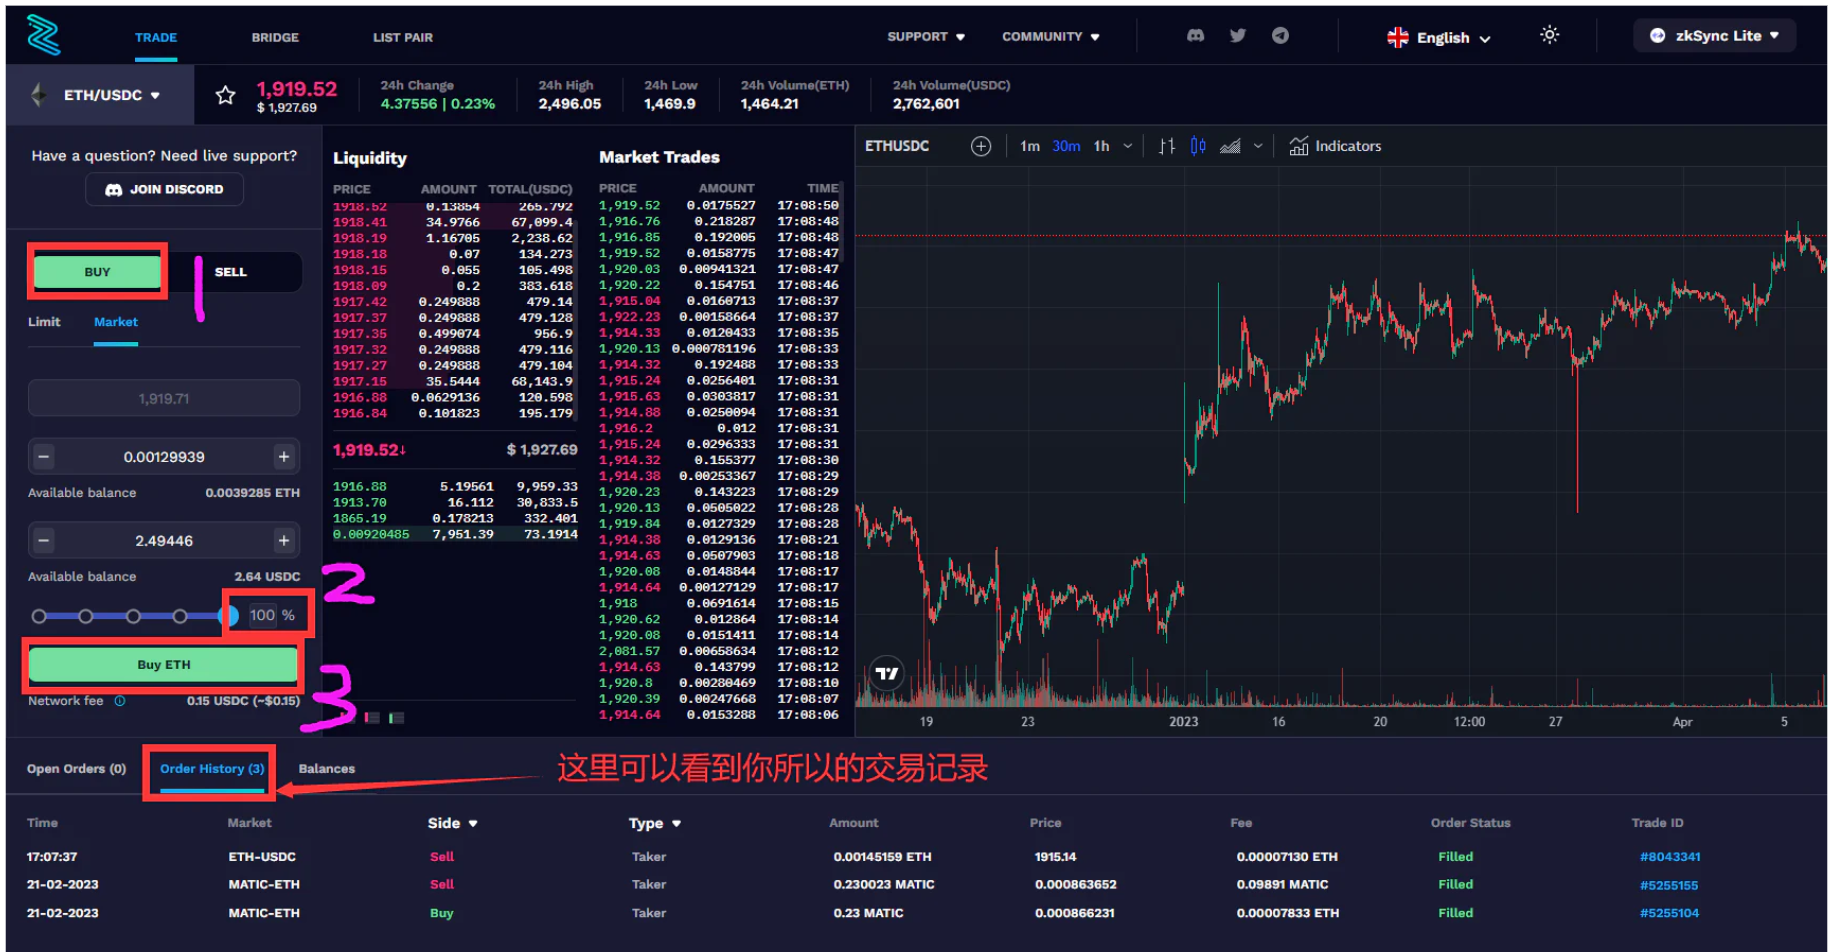The image size is (1828, 952).
Task: Open the SUPPORT dropdown menu
Action: 926,37
